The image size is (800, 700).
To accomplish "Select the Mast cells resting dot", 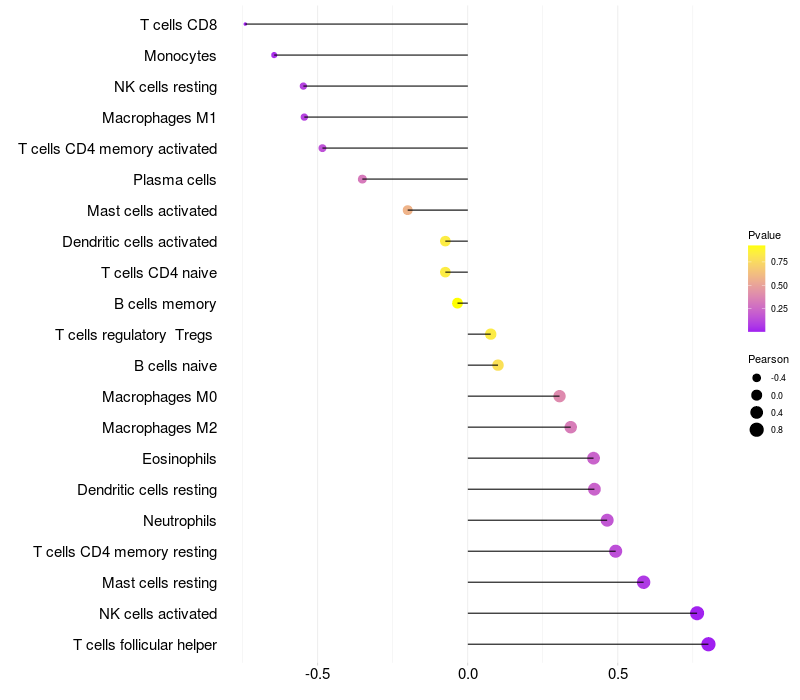I will (x=643, y=582).
